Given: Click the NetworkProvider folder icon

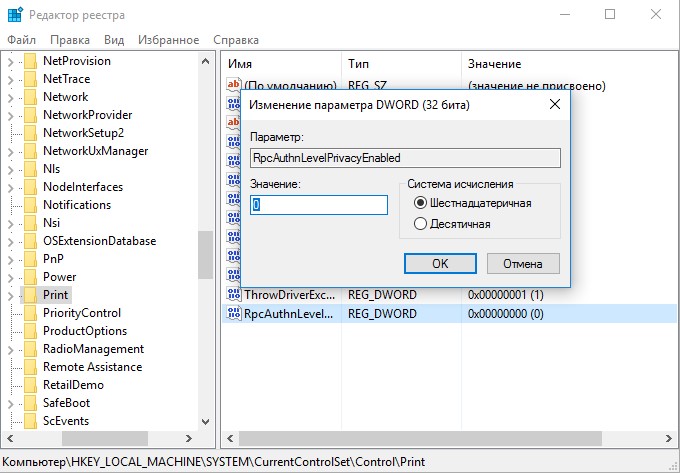Looking at the screenshot, I should tap(30, 115).
